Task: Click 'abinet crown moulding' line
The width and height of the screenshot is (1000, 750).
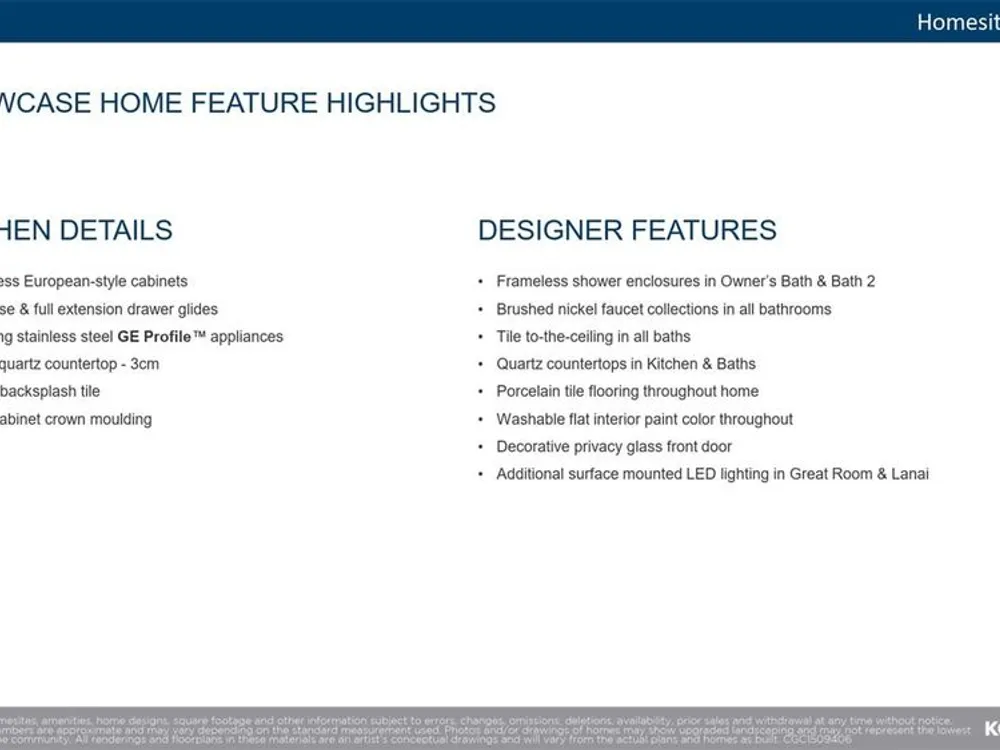Action: pyautogui.click(x=76, y=420)
